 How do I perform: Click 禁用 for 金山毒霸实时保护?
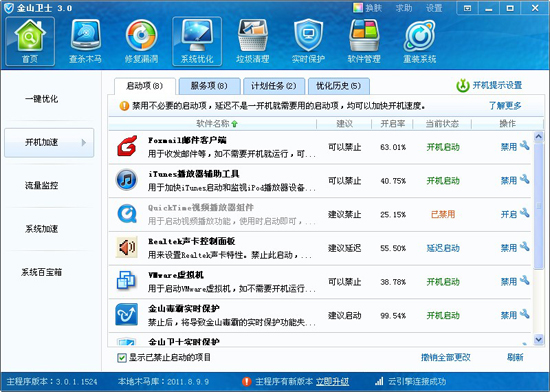(x=509, y=315)
